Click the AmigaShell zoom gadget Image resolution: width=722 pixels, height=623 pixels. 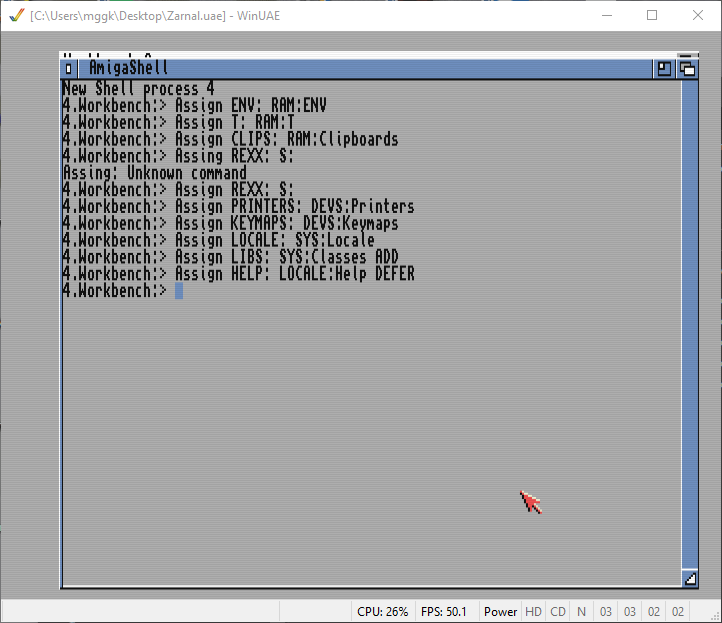[664, 69]
